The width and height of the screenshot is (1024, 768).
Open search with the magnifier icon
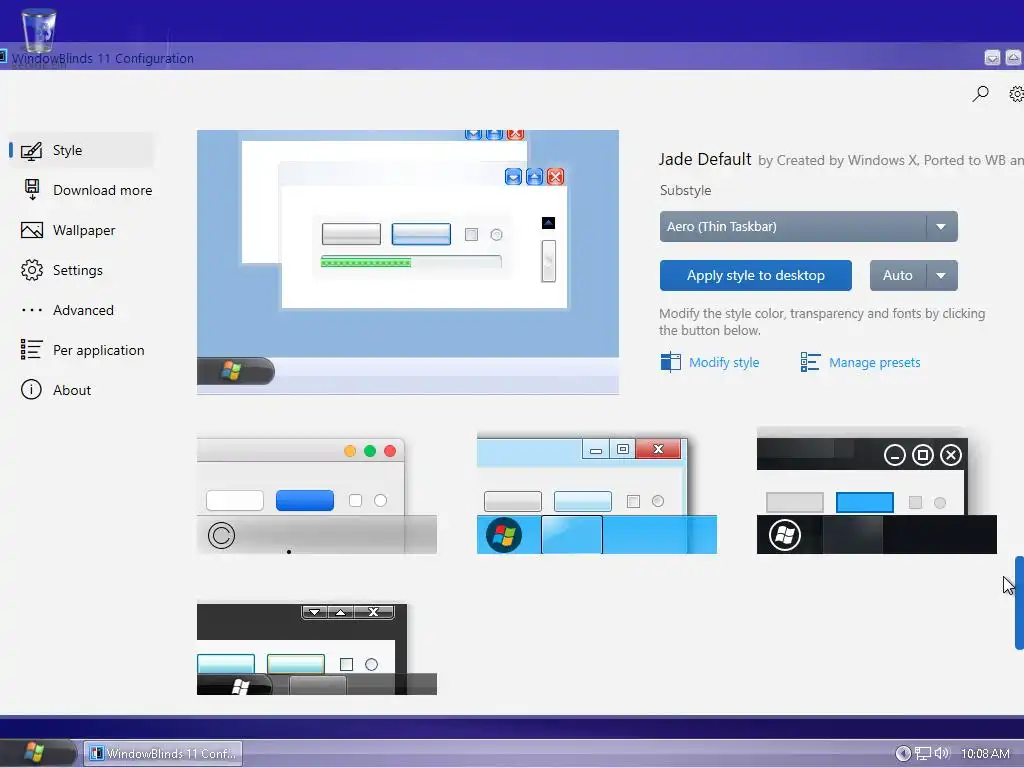click(980, 94)
